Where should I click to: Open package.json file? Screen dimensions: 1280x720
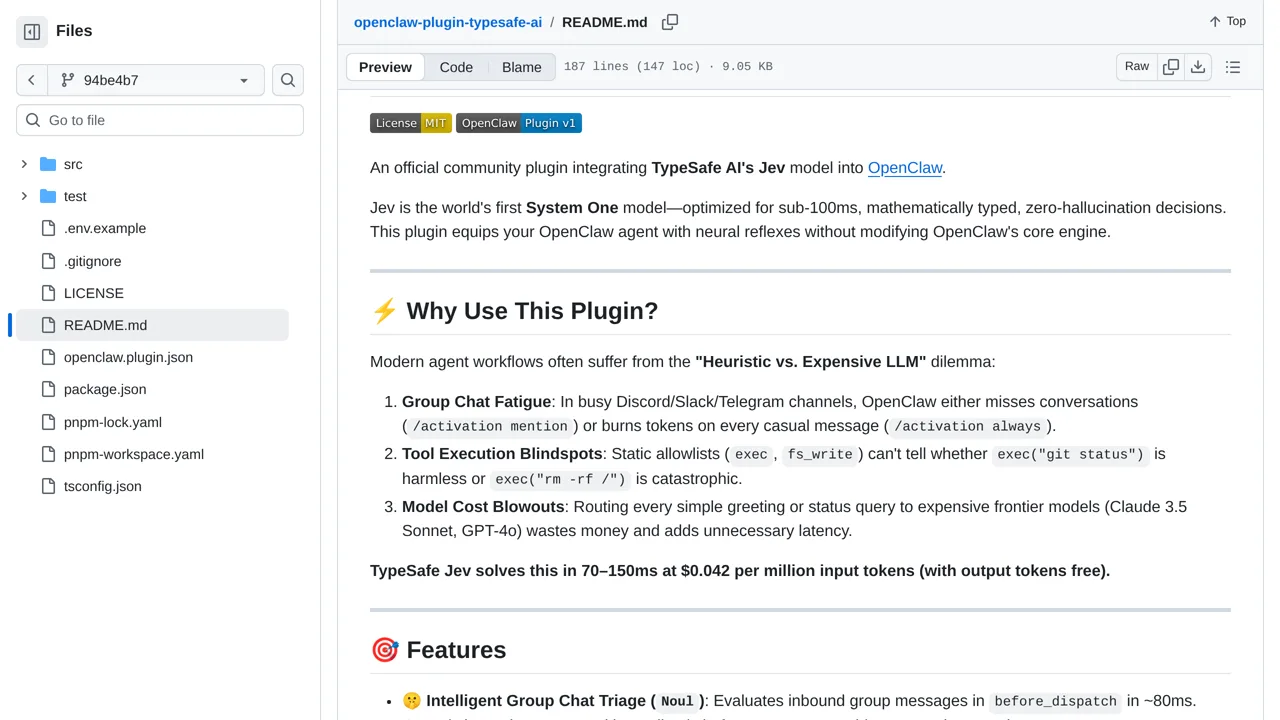pos(105,389)
